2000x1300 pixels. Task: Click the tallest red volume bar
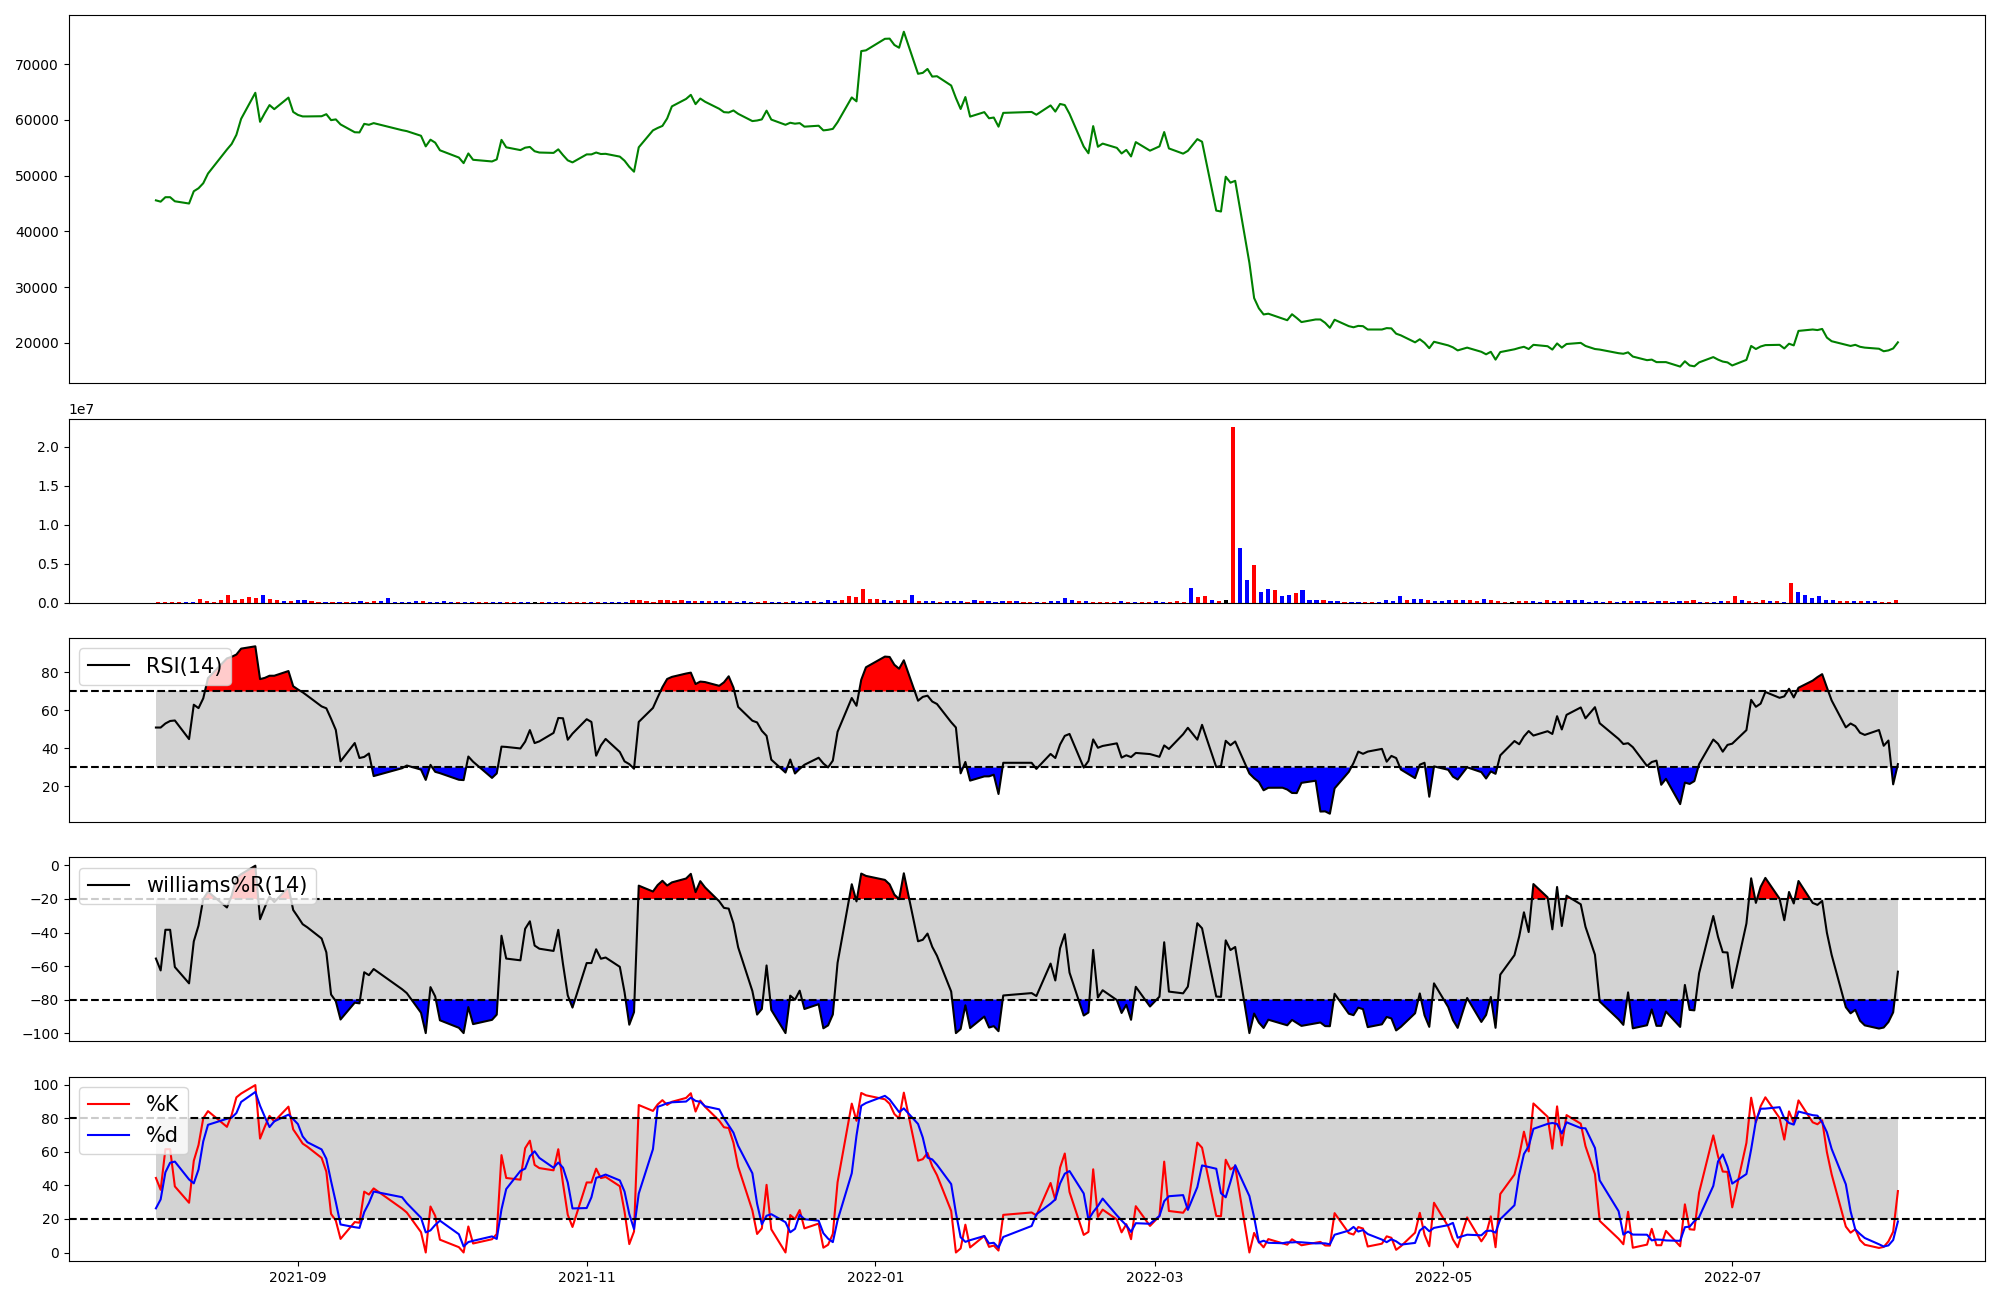(x=1233, y=515)
